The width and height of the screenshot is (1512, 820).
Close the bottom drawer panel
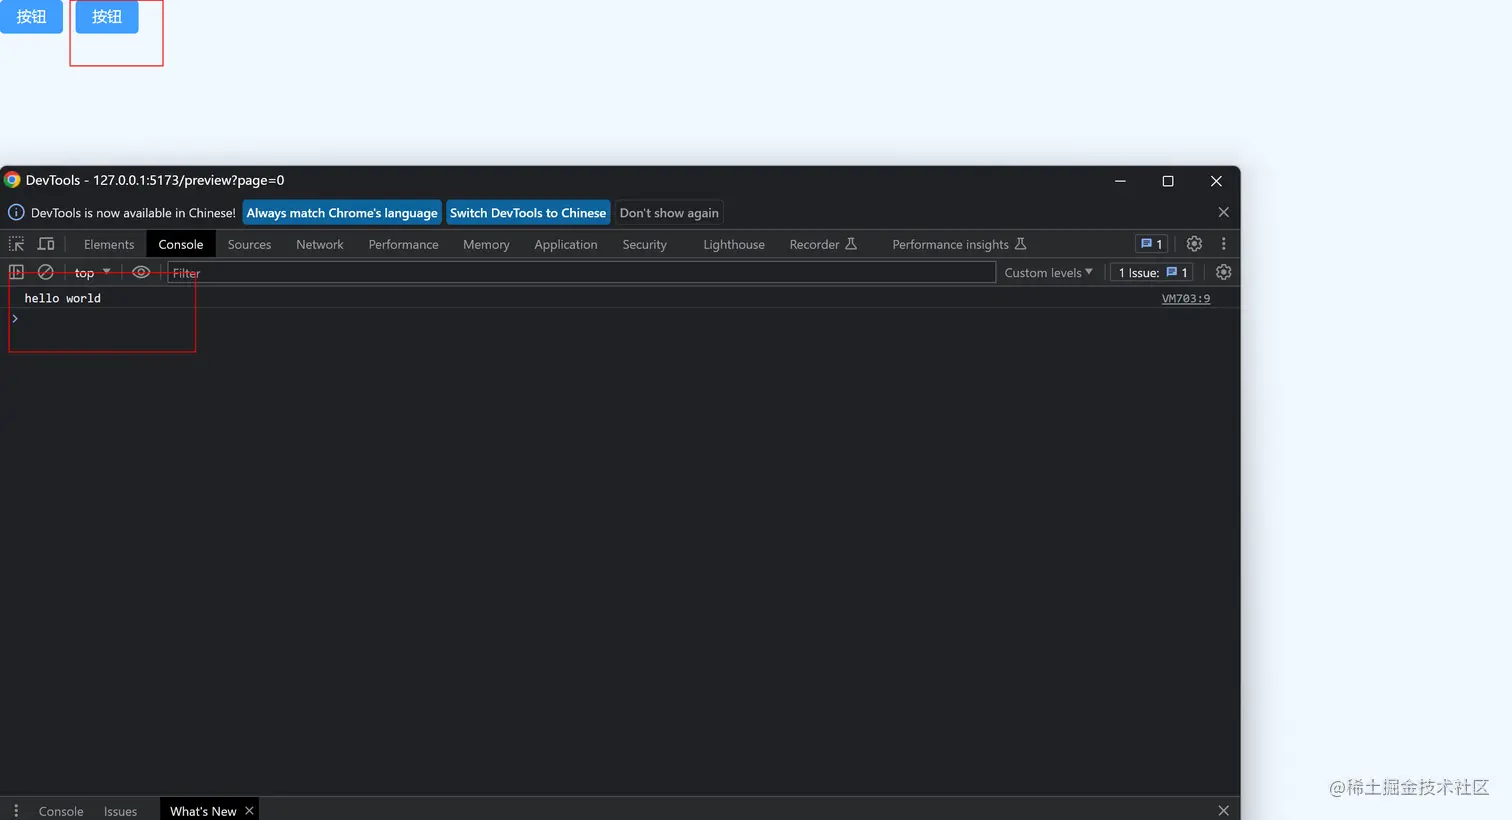[x=1223, y=810]
